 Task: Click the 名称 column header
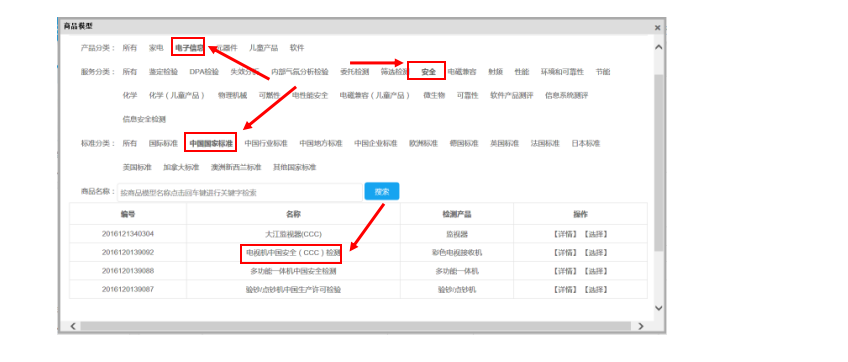tap(293, 214)
